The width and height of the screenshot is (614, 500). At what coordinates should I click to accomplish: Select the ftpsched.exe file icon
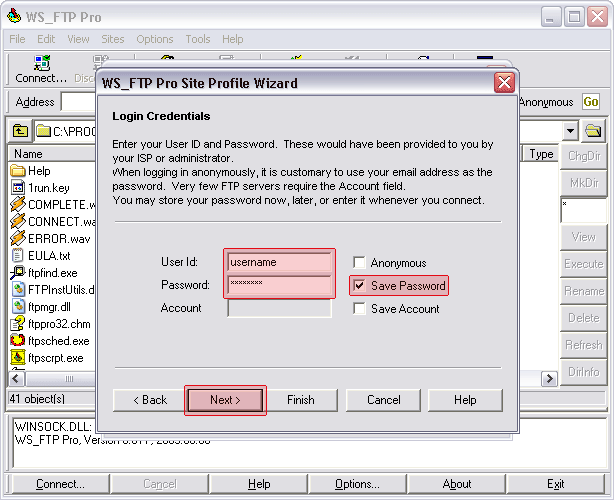coord(18,341)
